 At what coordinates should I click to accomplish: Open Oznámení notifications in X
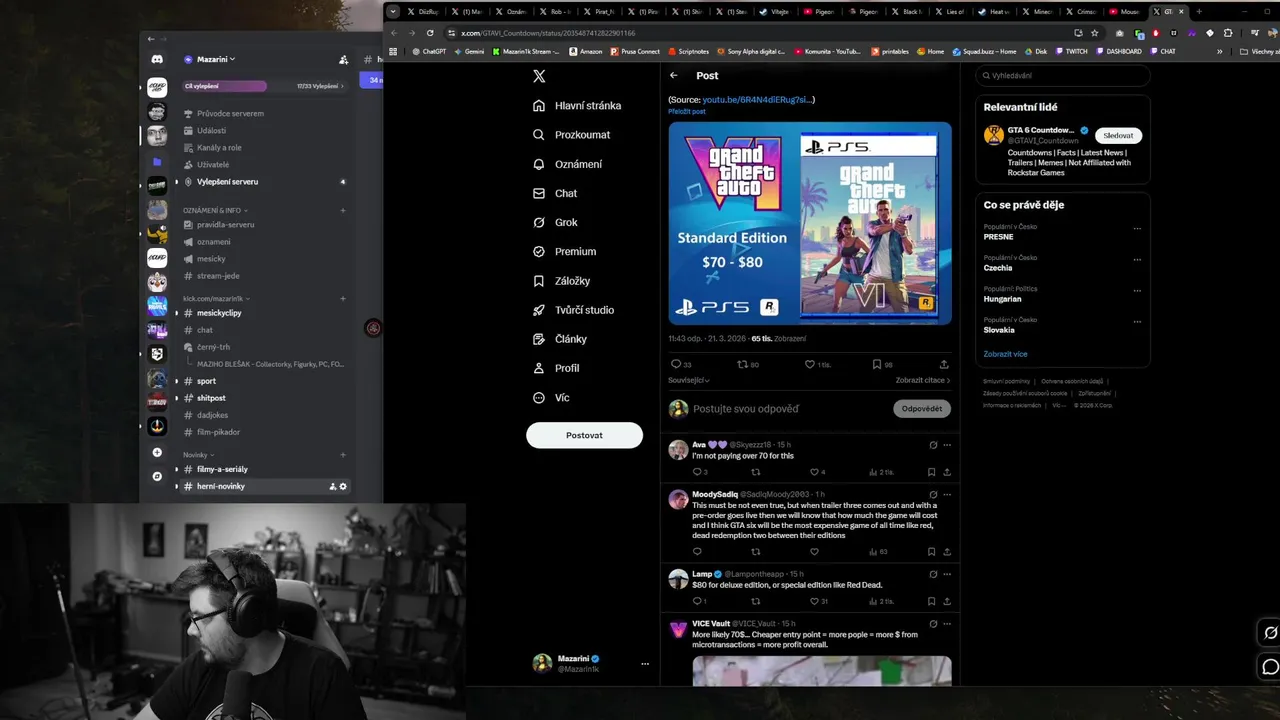567,164
